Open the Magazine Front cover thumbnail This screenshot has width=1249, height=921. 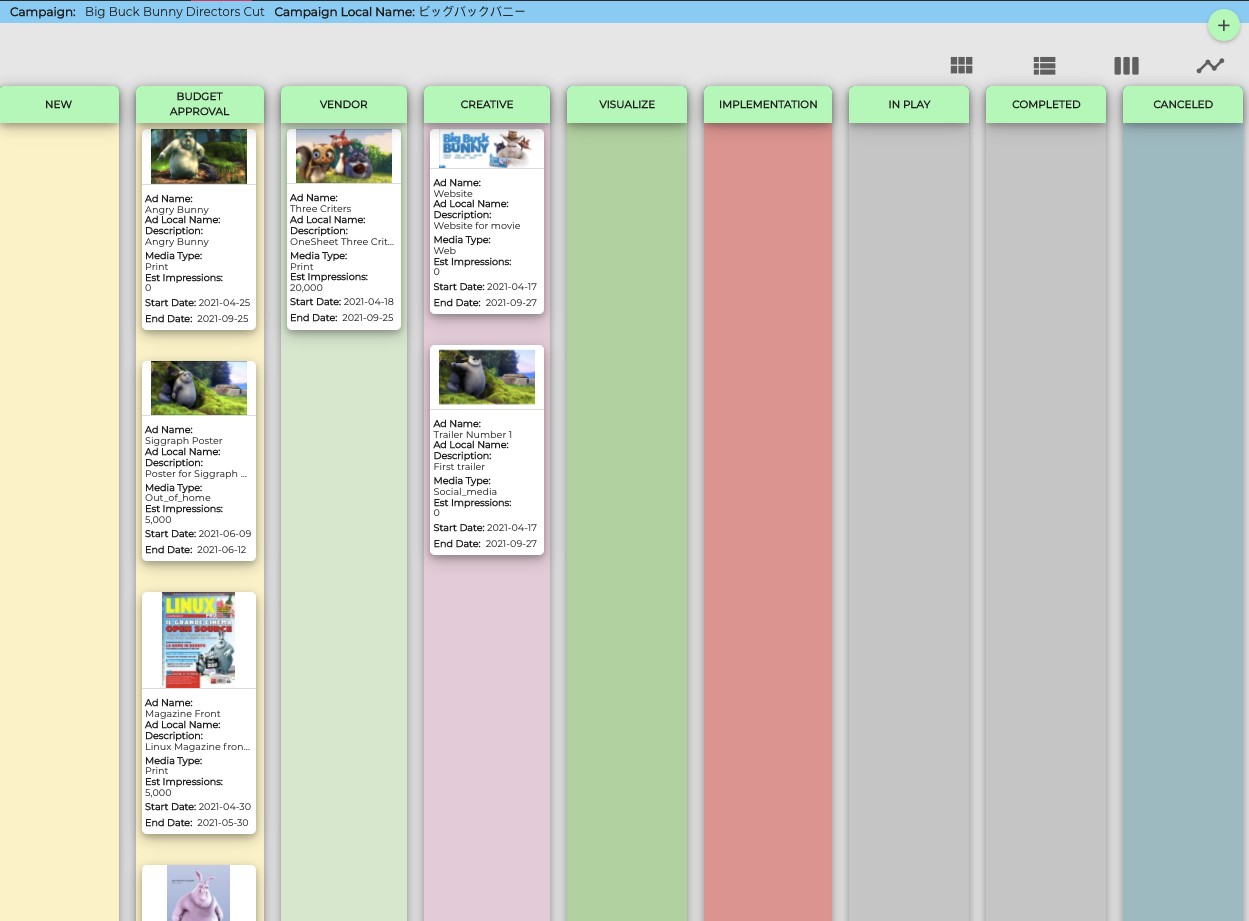point(199,640)
